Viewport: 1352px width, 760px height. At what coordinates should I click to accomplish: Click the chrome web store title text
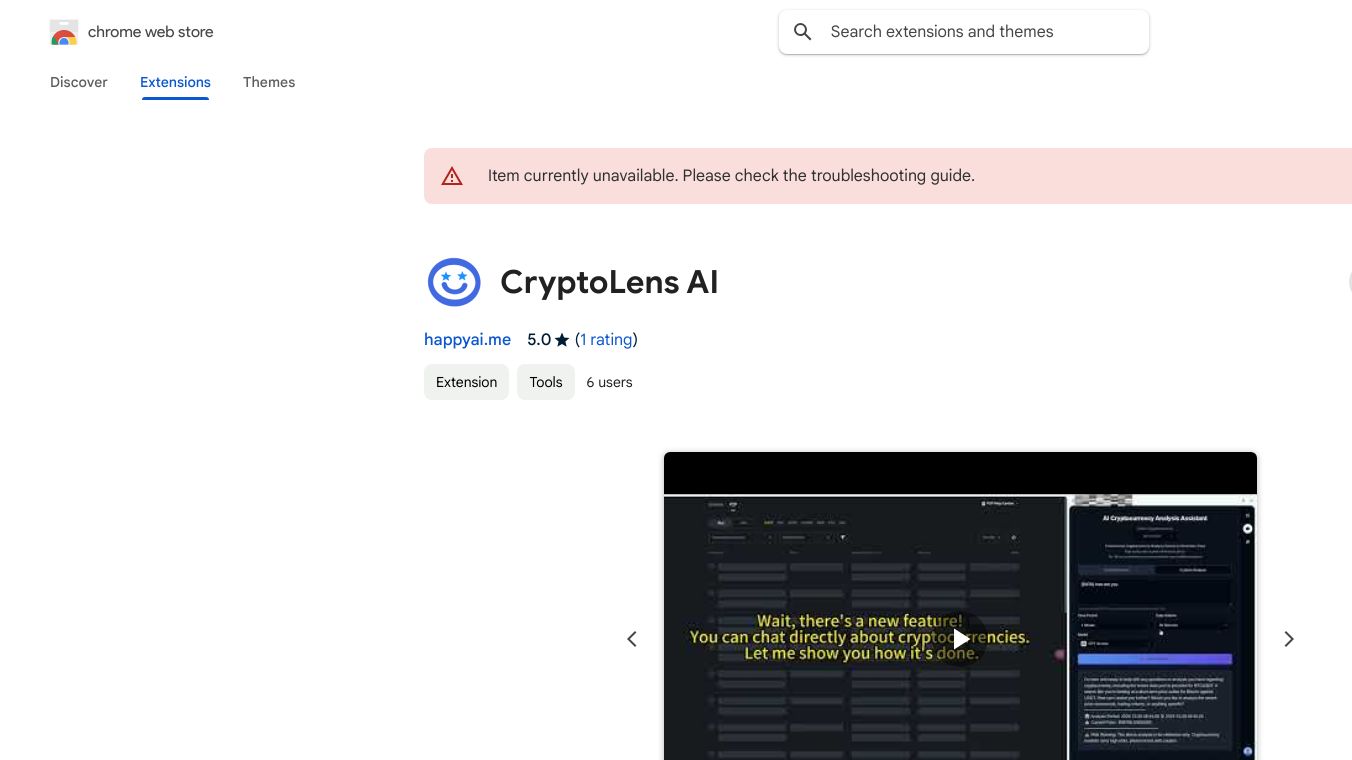[151, 32]
